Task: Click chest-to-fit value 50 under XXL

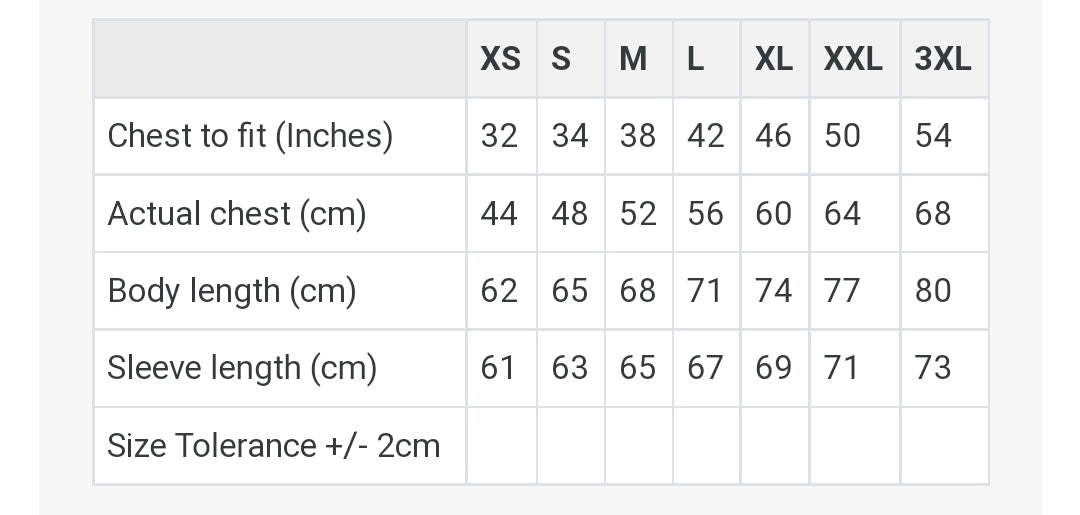Action: [842, 136]
